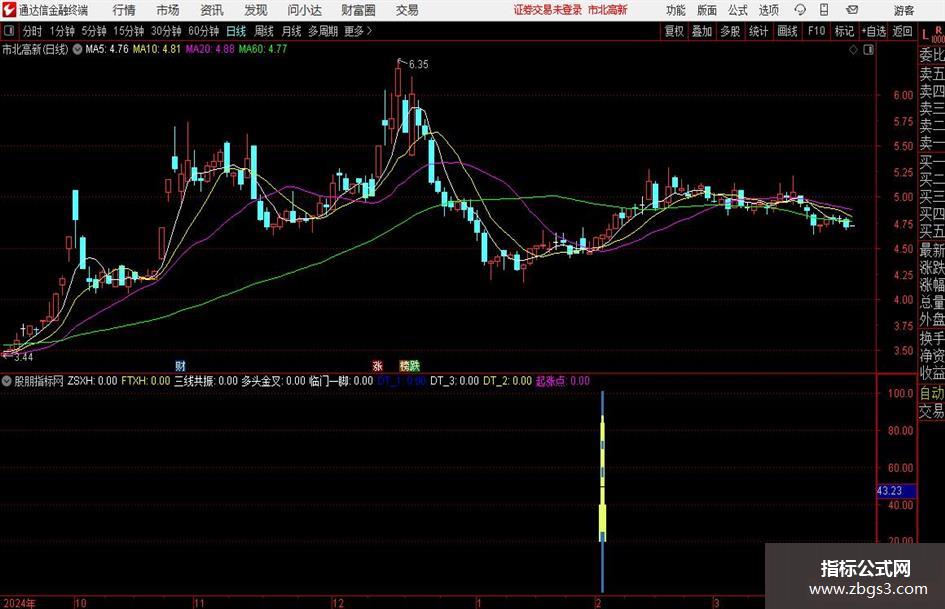The width and height of the screenshot is (945, 609).
Task: Open the customer service headset icon
Action: pyautogui.click(x=800, y=10)
